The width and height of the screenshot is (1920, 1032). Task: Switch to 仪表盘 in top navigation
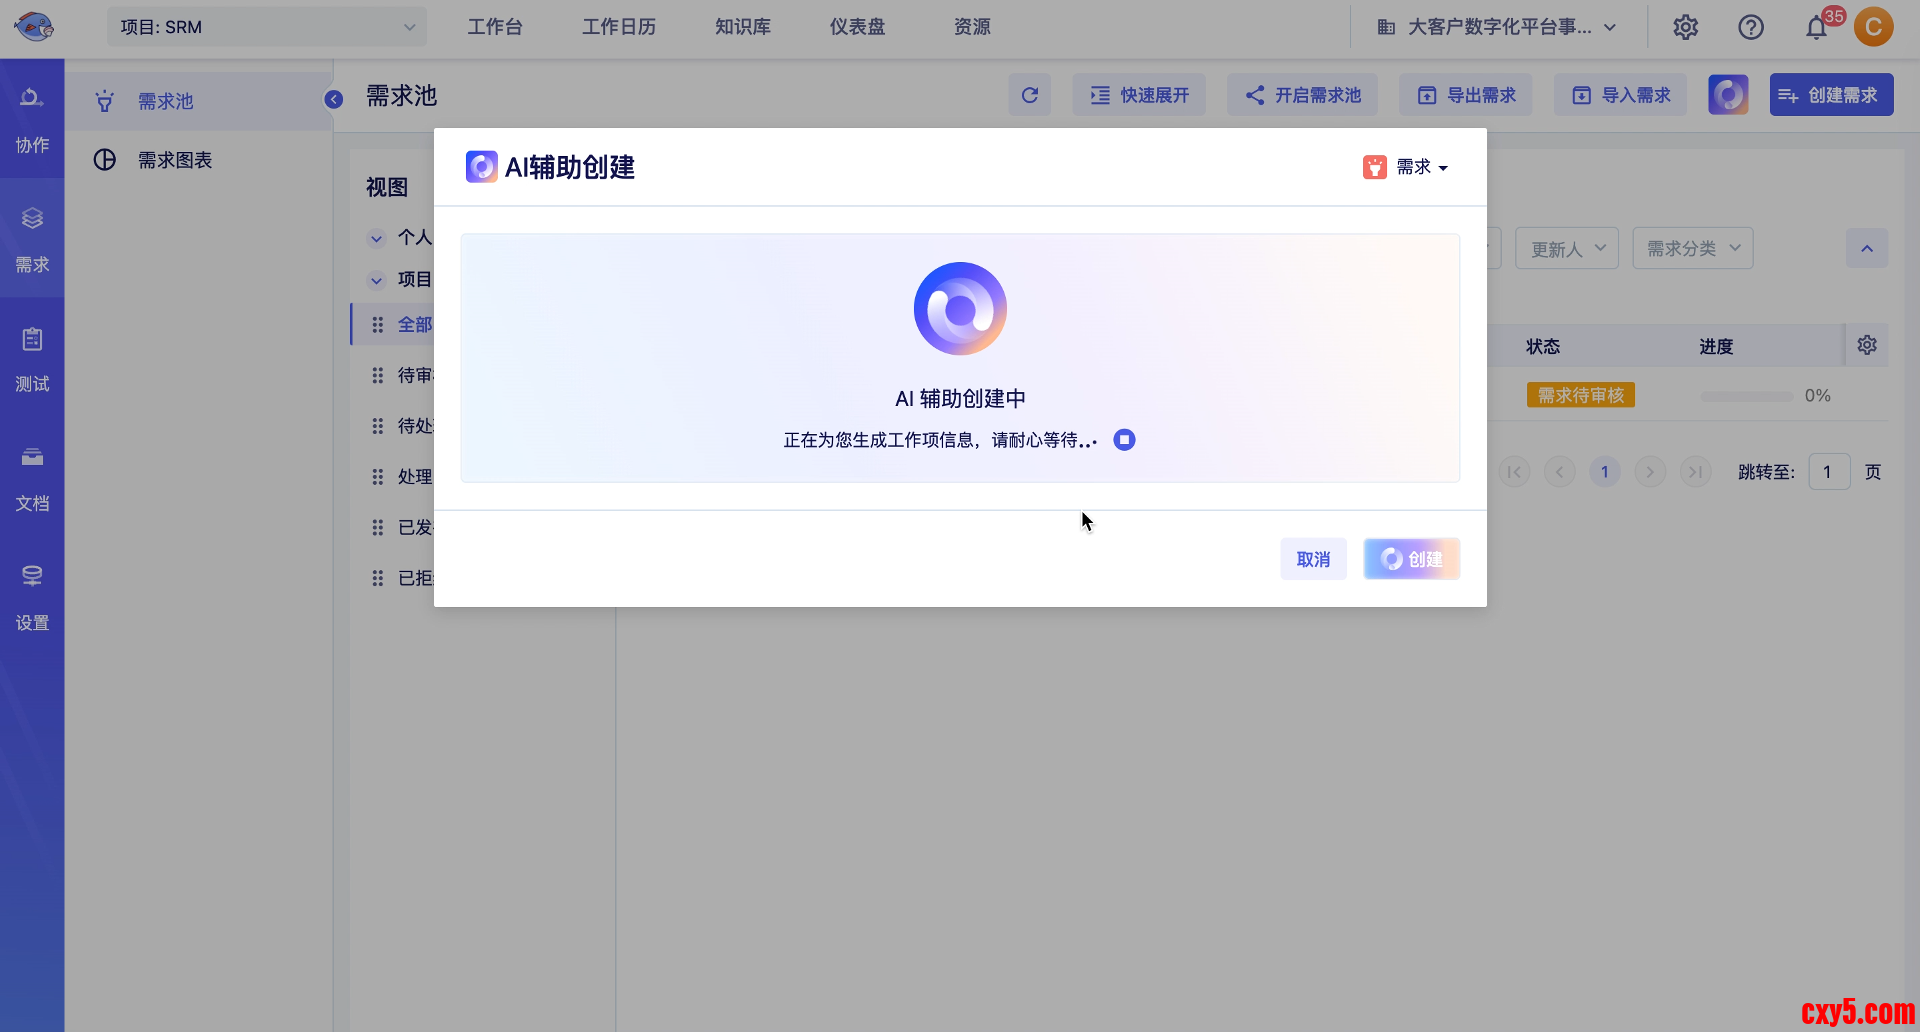(857, 27)
